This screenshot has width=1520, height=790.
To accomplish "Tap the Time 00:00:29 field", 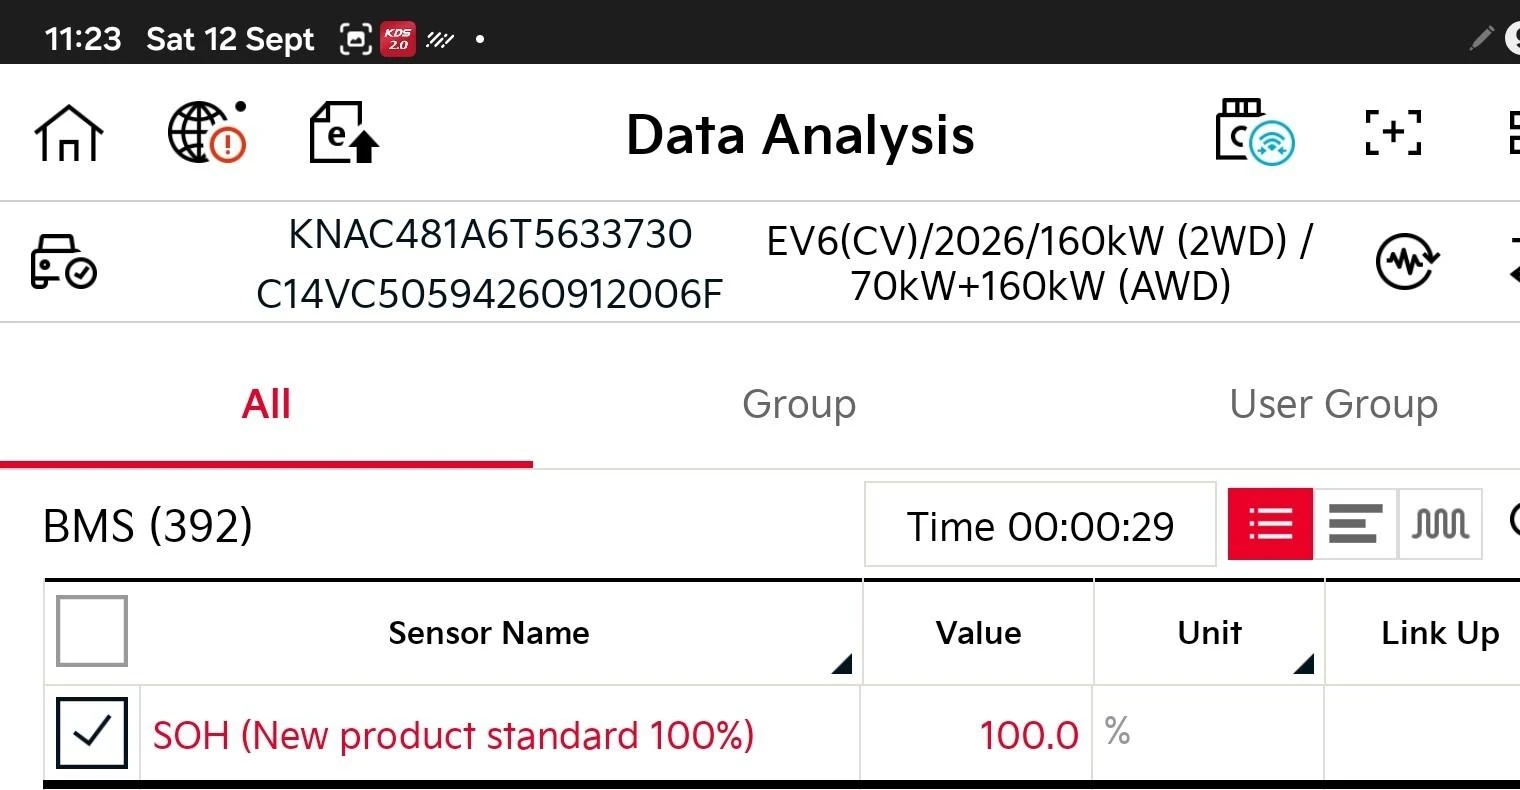I will click(x=1040, y=525).
